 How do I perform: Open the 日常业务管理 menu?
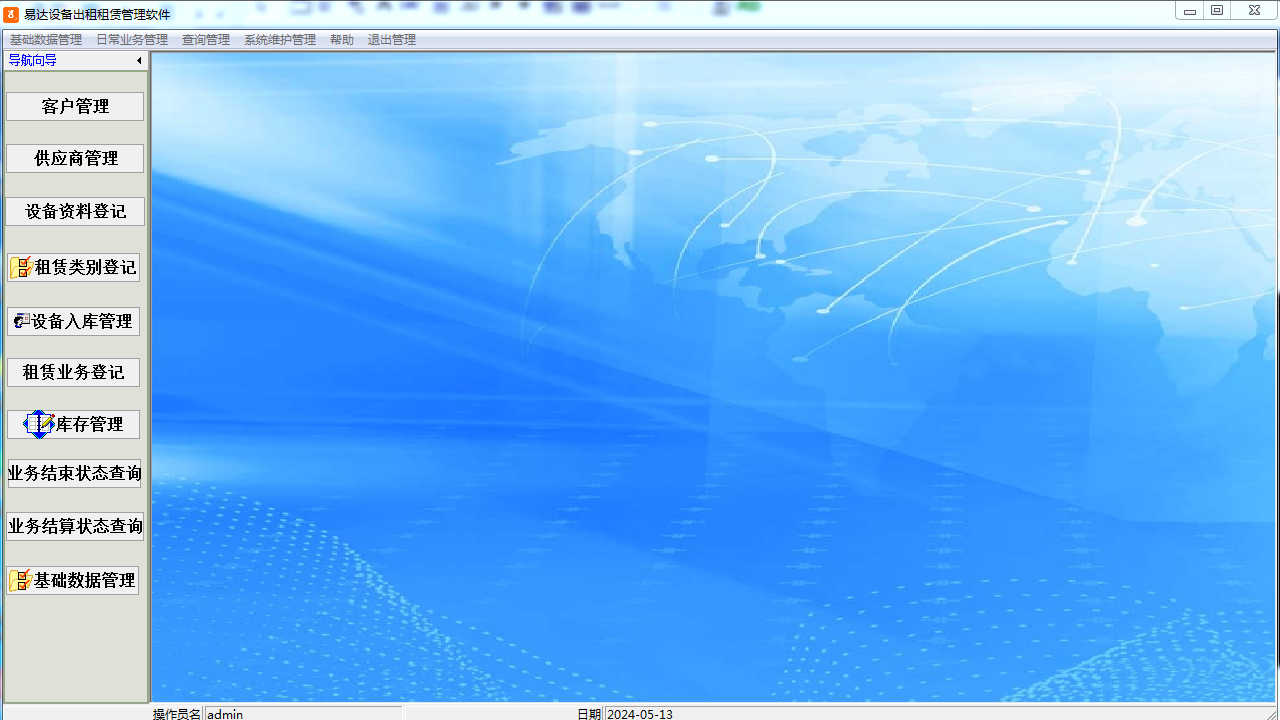[132, 40]
